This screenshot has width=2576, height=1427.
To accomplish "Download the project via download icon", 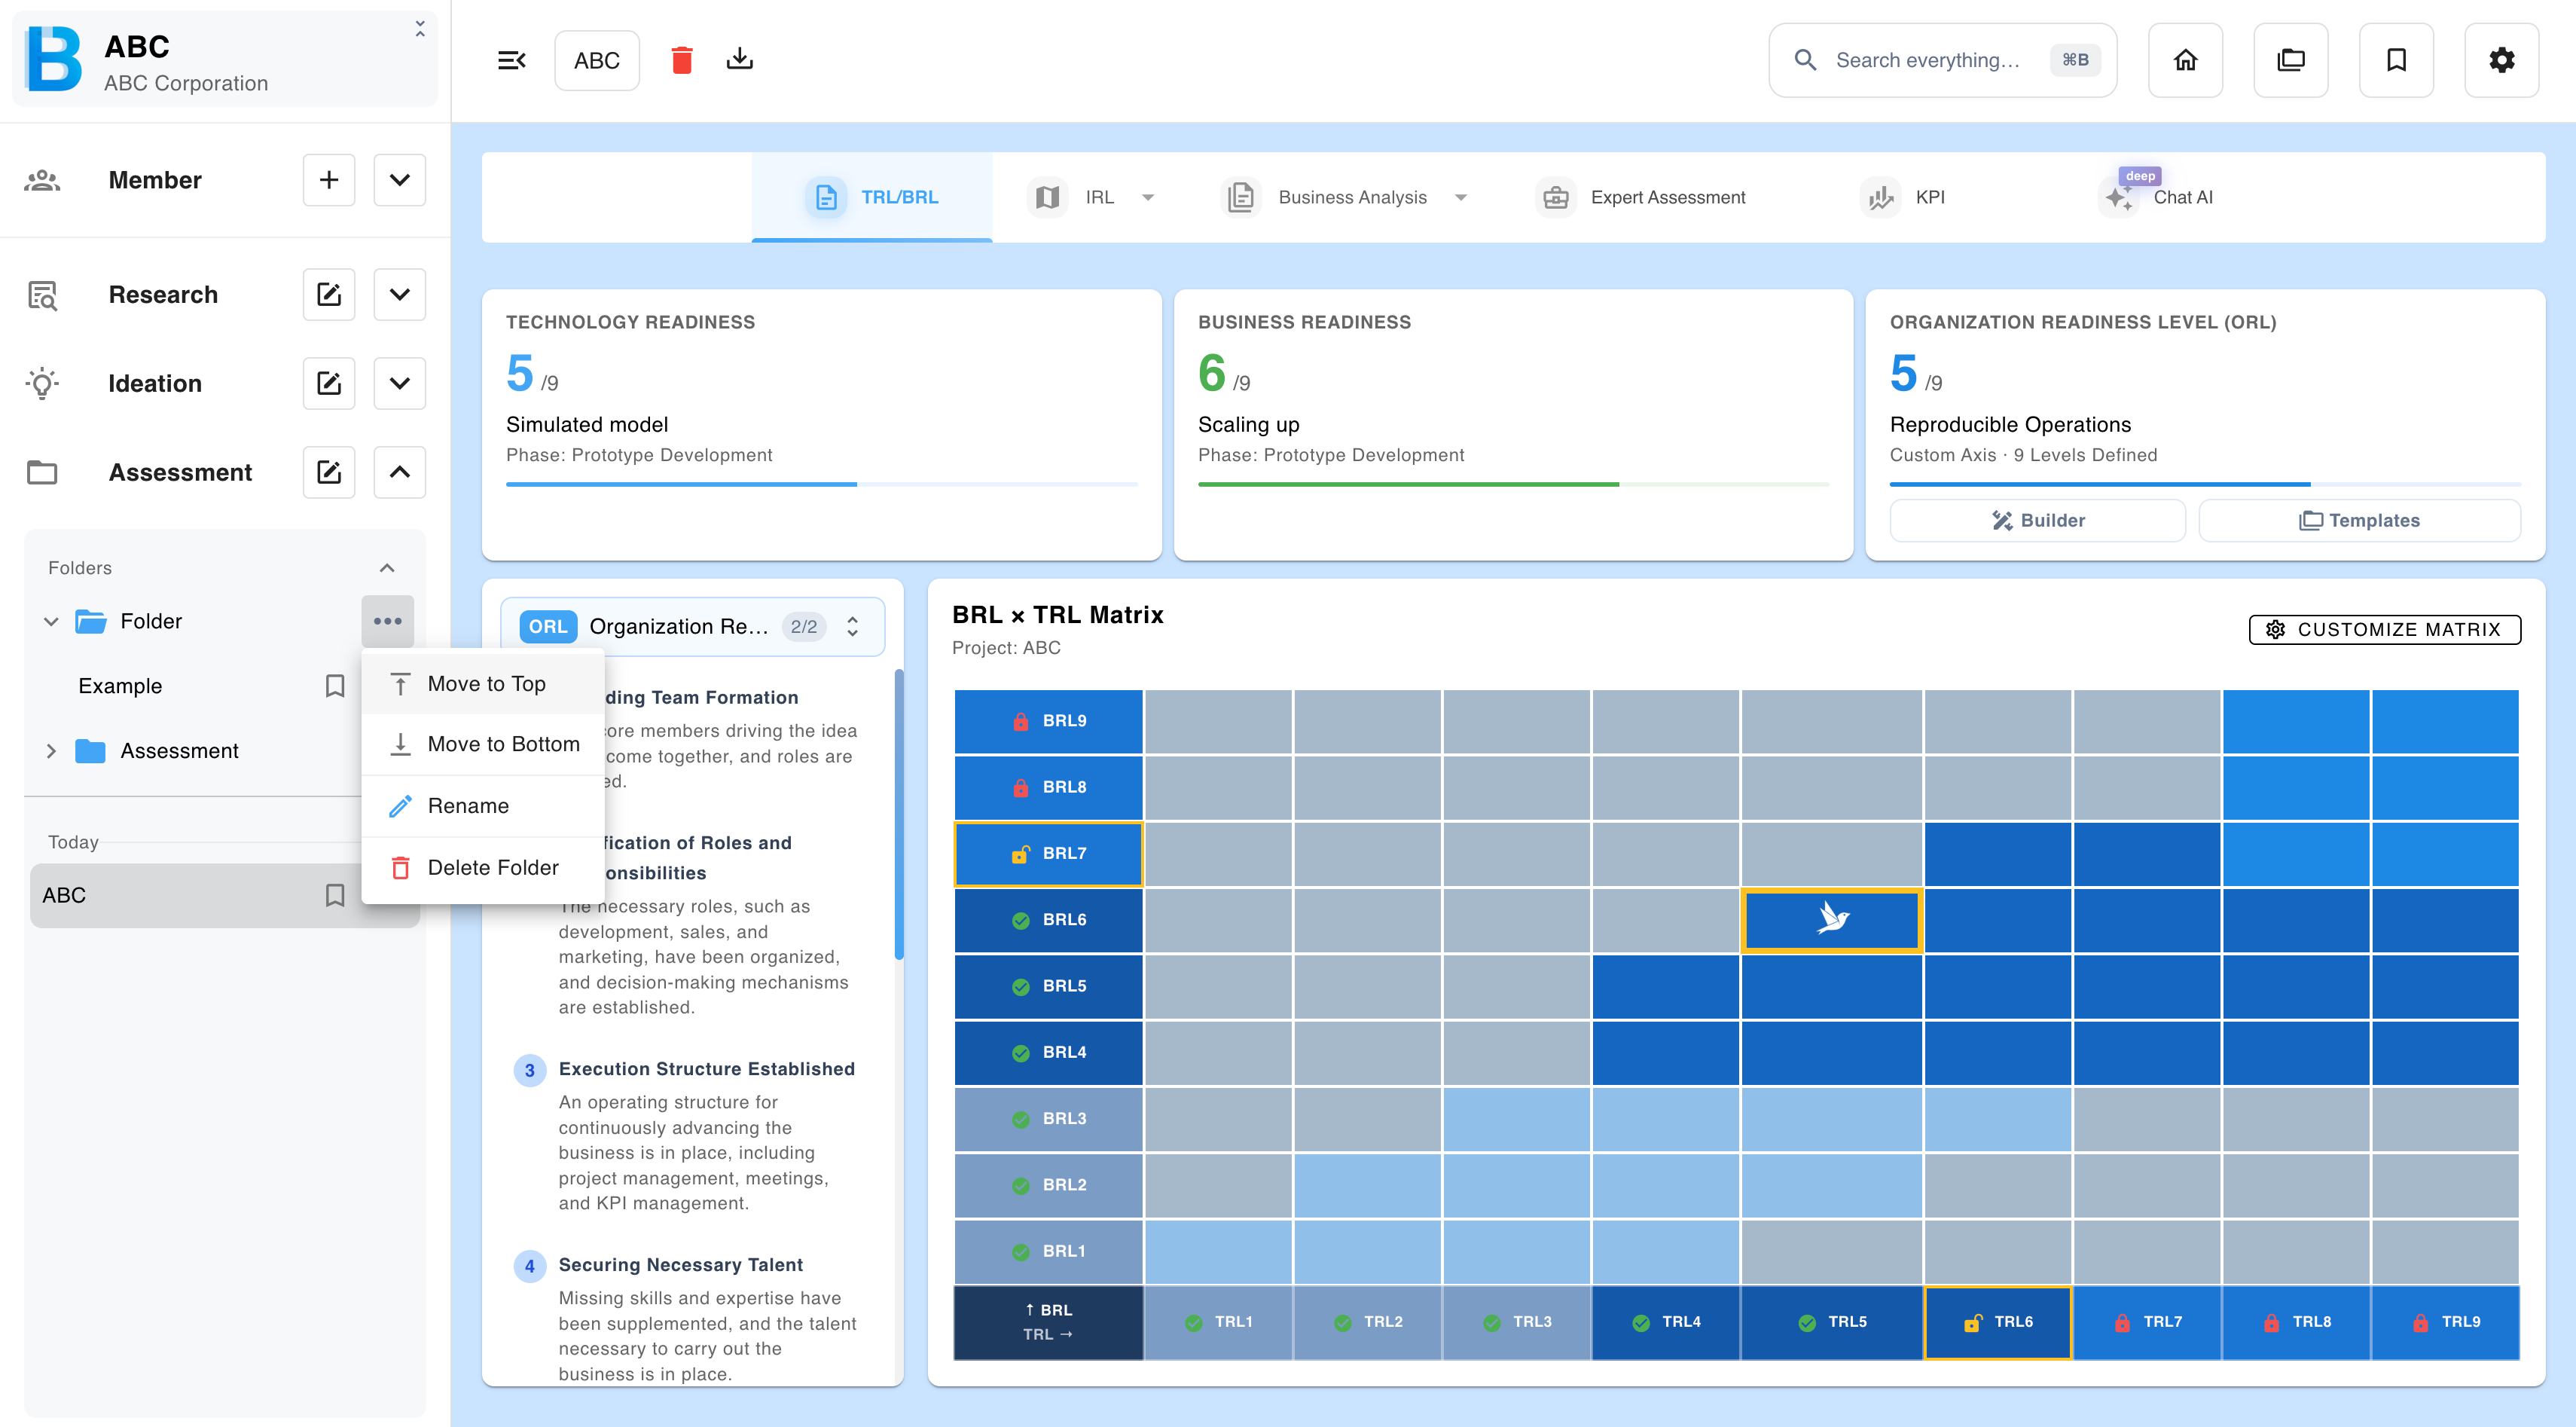I will point(740,60).
